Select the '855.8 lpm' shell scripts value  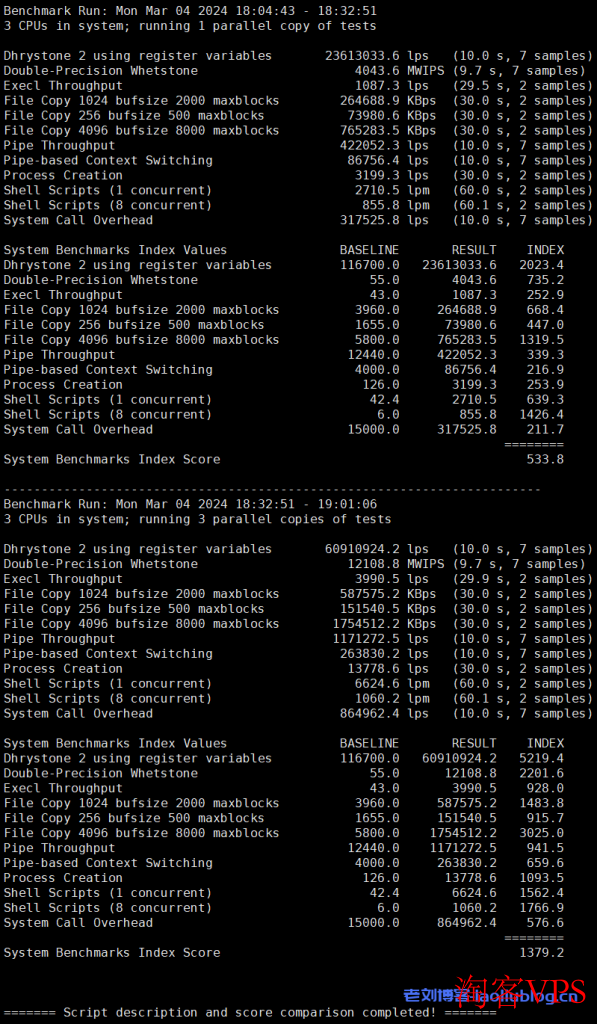tap(396, 205)
